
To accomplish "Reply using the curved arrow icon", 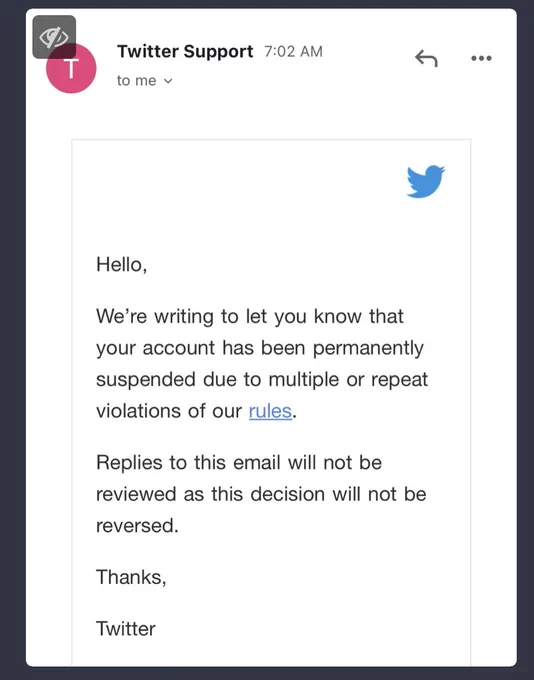I will pyautogui.click(x=426, y=58).
